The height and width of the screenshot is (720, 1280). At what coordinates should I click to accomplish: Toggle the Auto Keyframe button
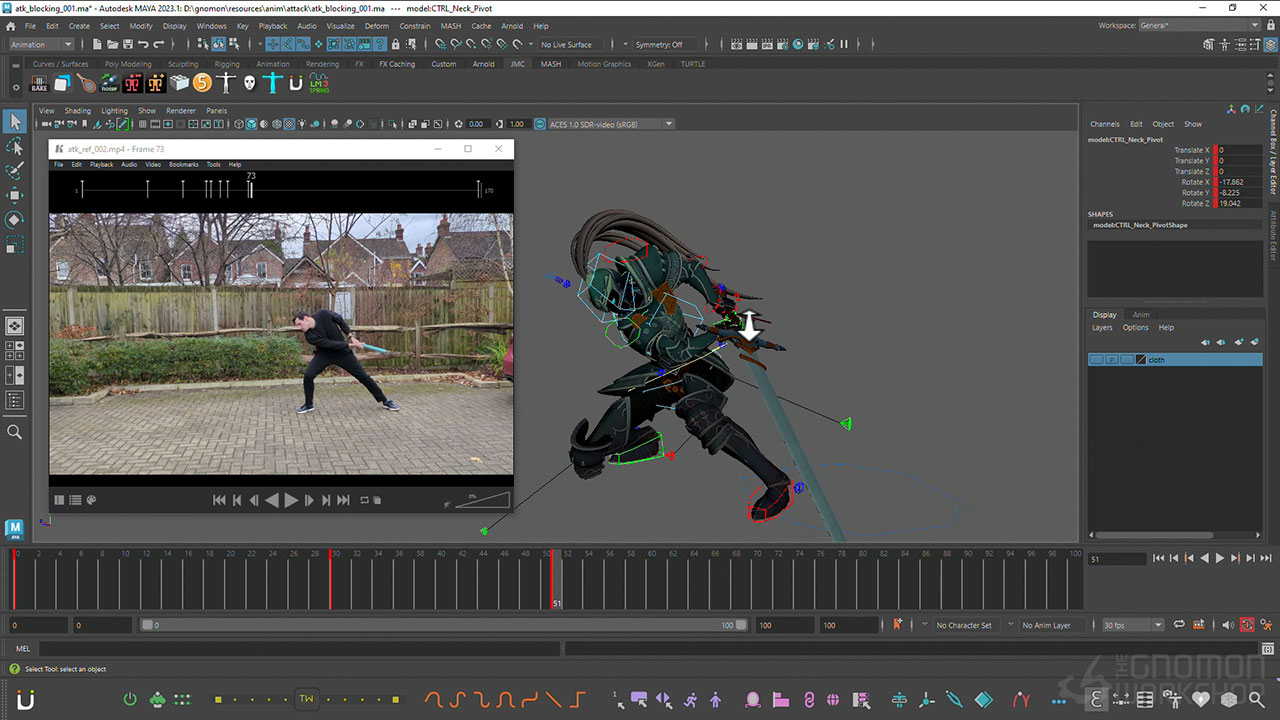[x=1247, y=625]
